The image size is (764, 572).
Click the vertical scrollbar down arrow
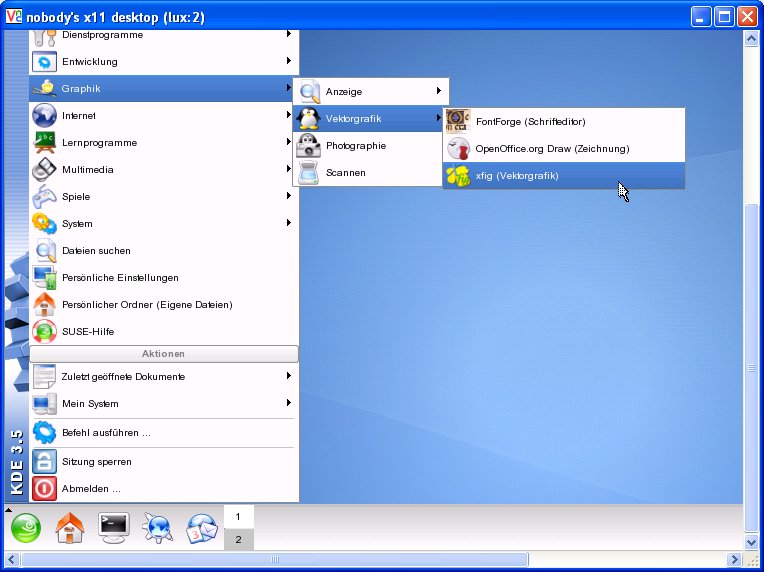pyautogui.click(x=751, y=542)
